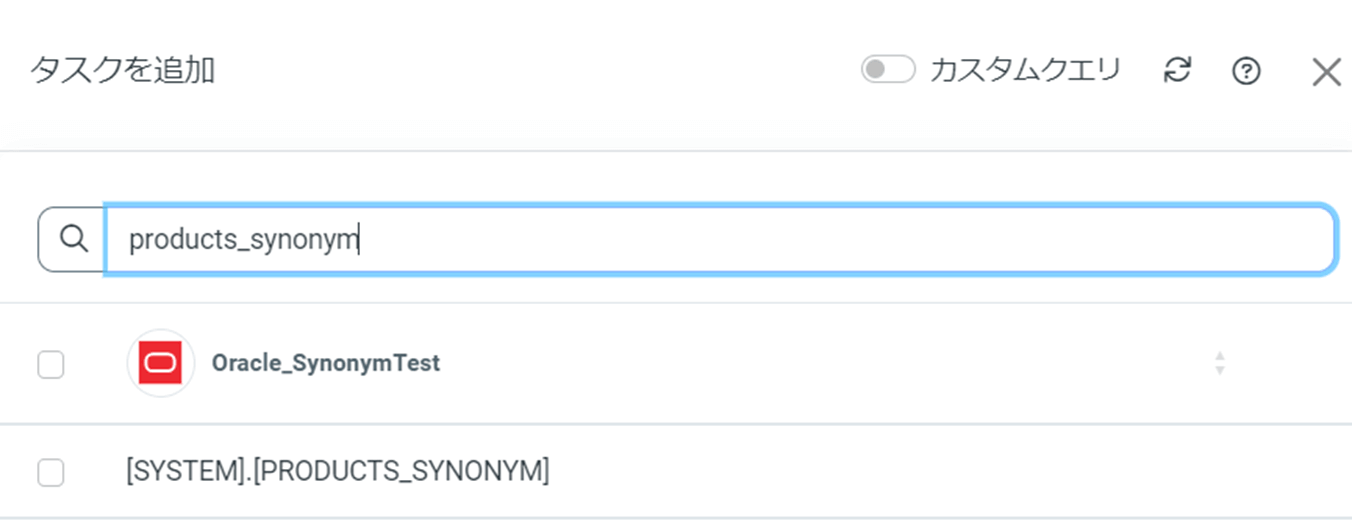Select the Oracle_SynonymTest connection name
The width and height of the screenshot is (1352, 529).
coord(325,363)
